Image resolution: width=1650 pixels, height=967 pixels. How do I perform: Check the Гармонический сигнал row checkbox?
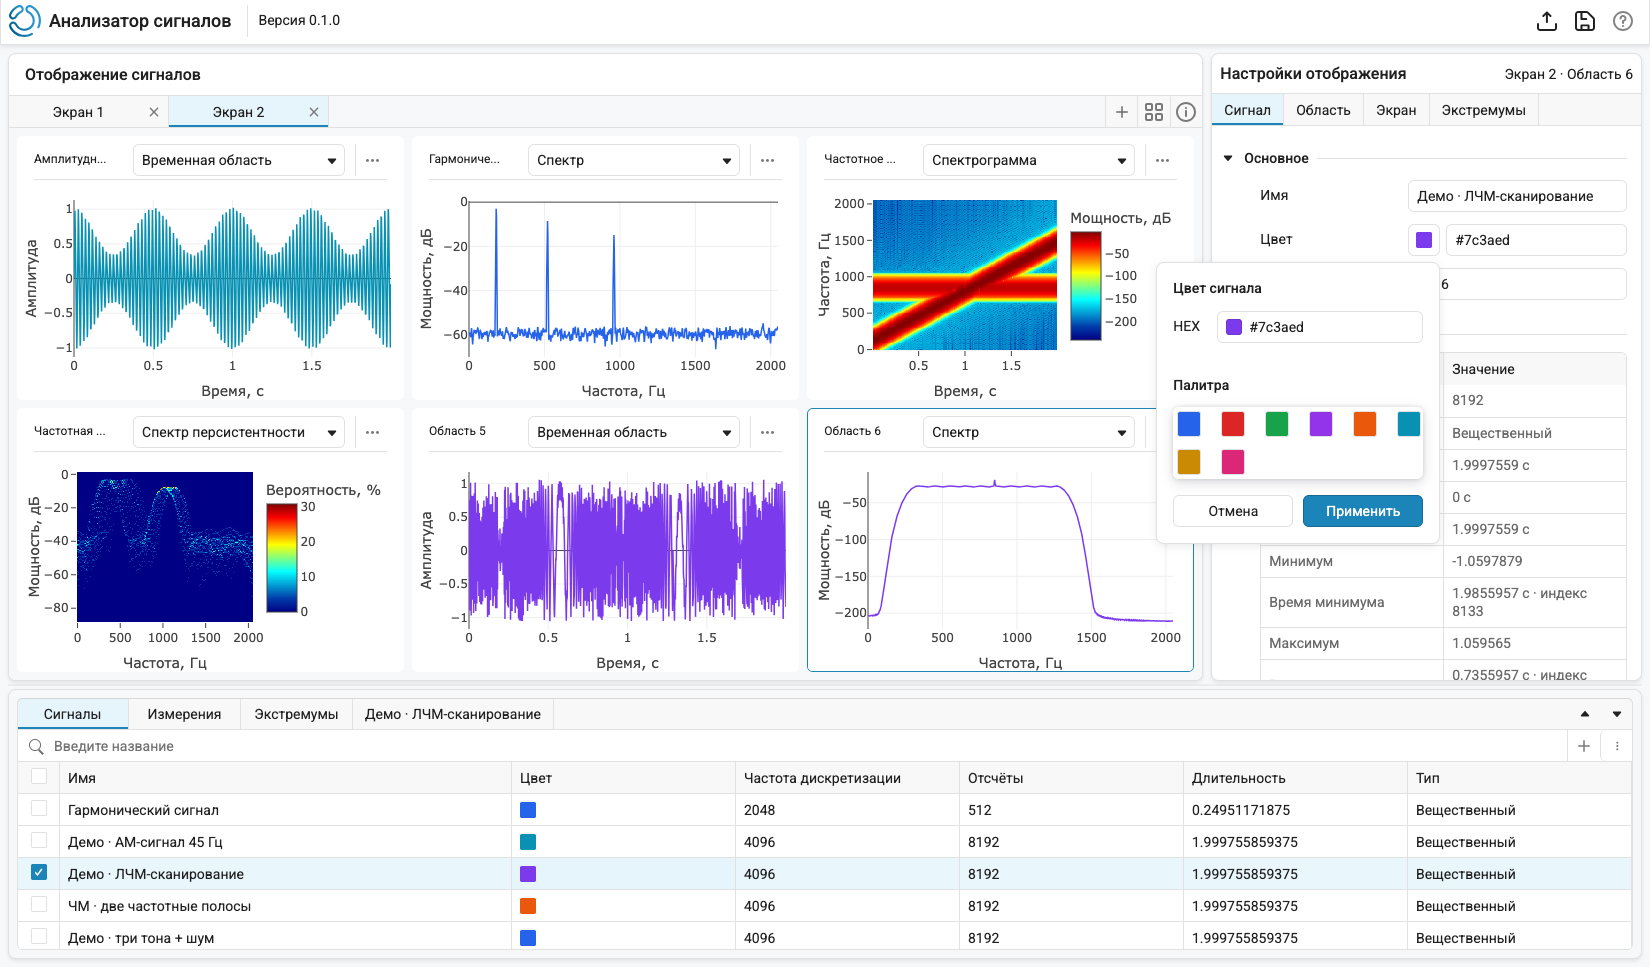pos(39,808)
